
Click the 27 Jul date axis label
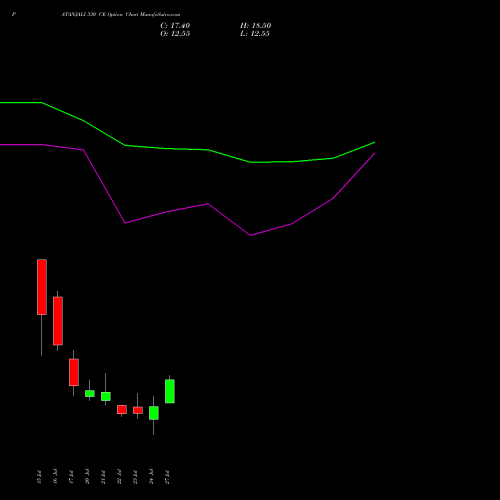tap(167, 477)
